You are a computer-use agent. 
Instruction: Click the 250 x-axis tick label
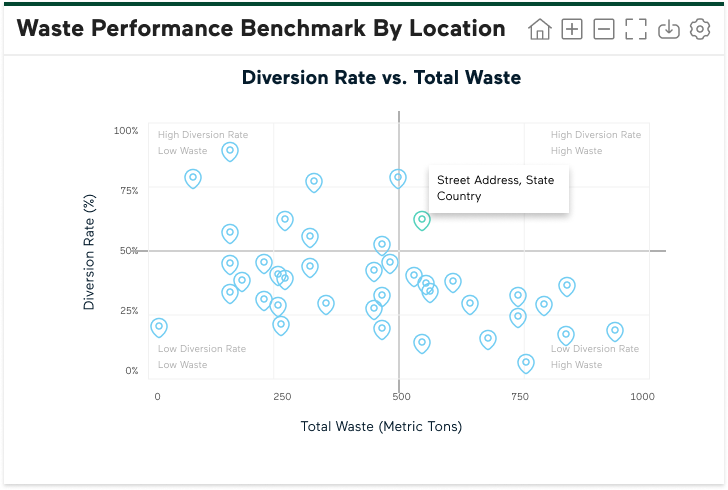[282, 397]
